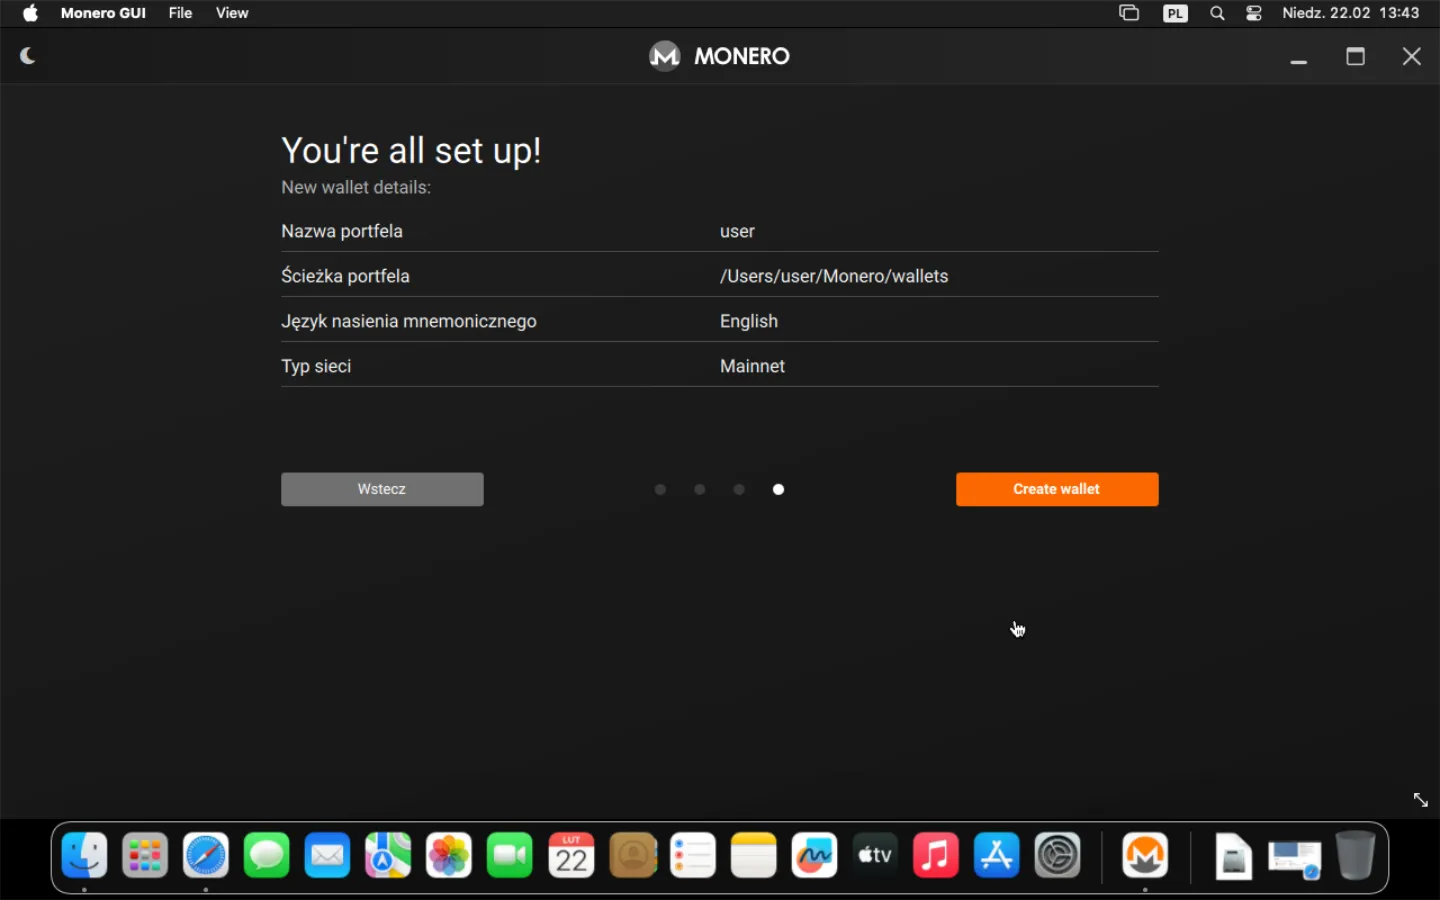Click the "Język nasienia mnemonicznego" label

pos(409,321)
